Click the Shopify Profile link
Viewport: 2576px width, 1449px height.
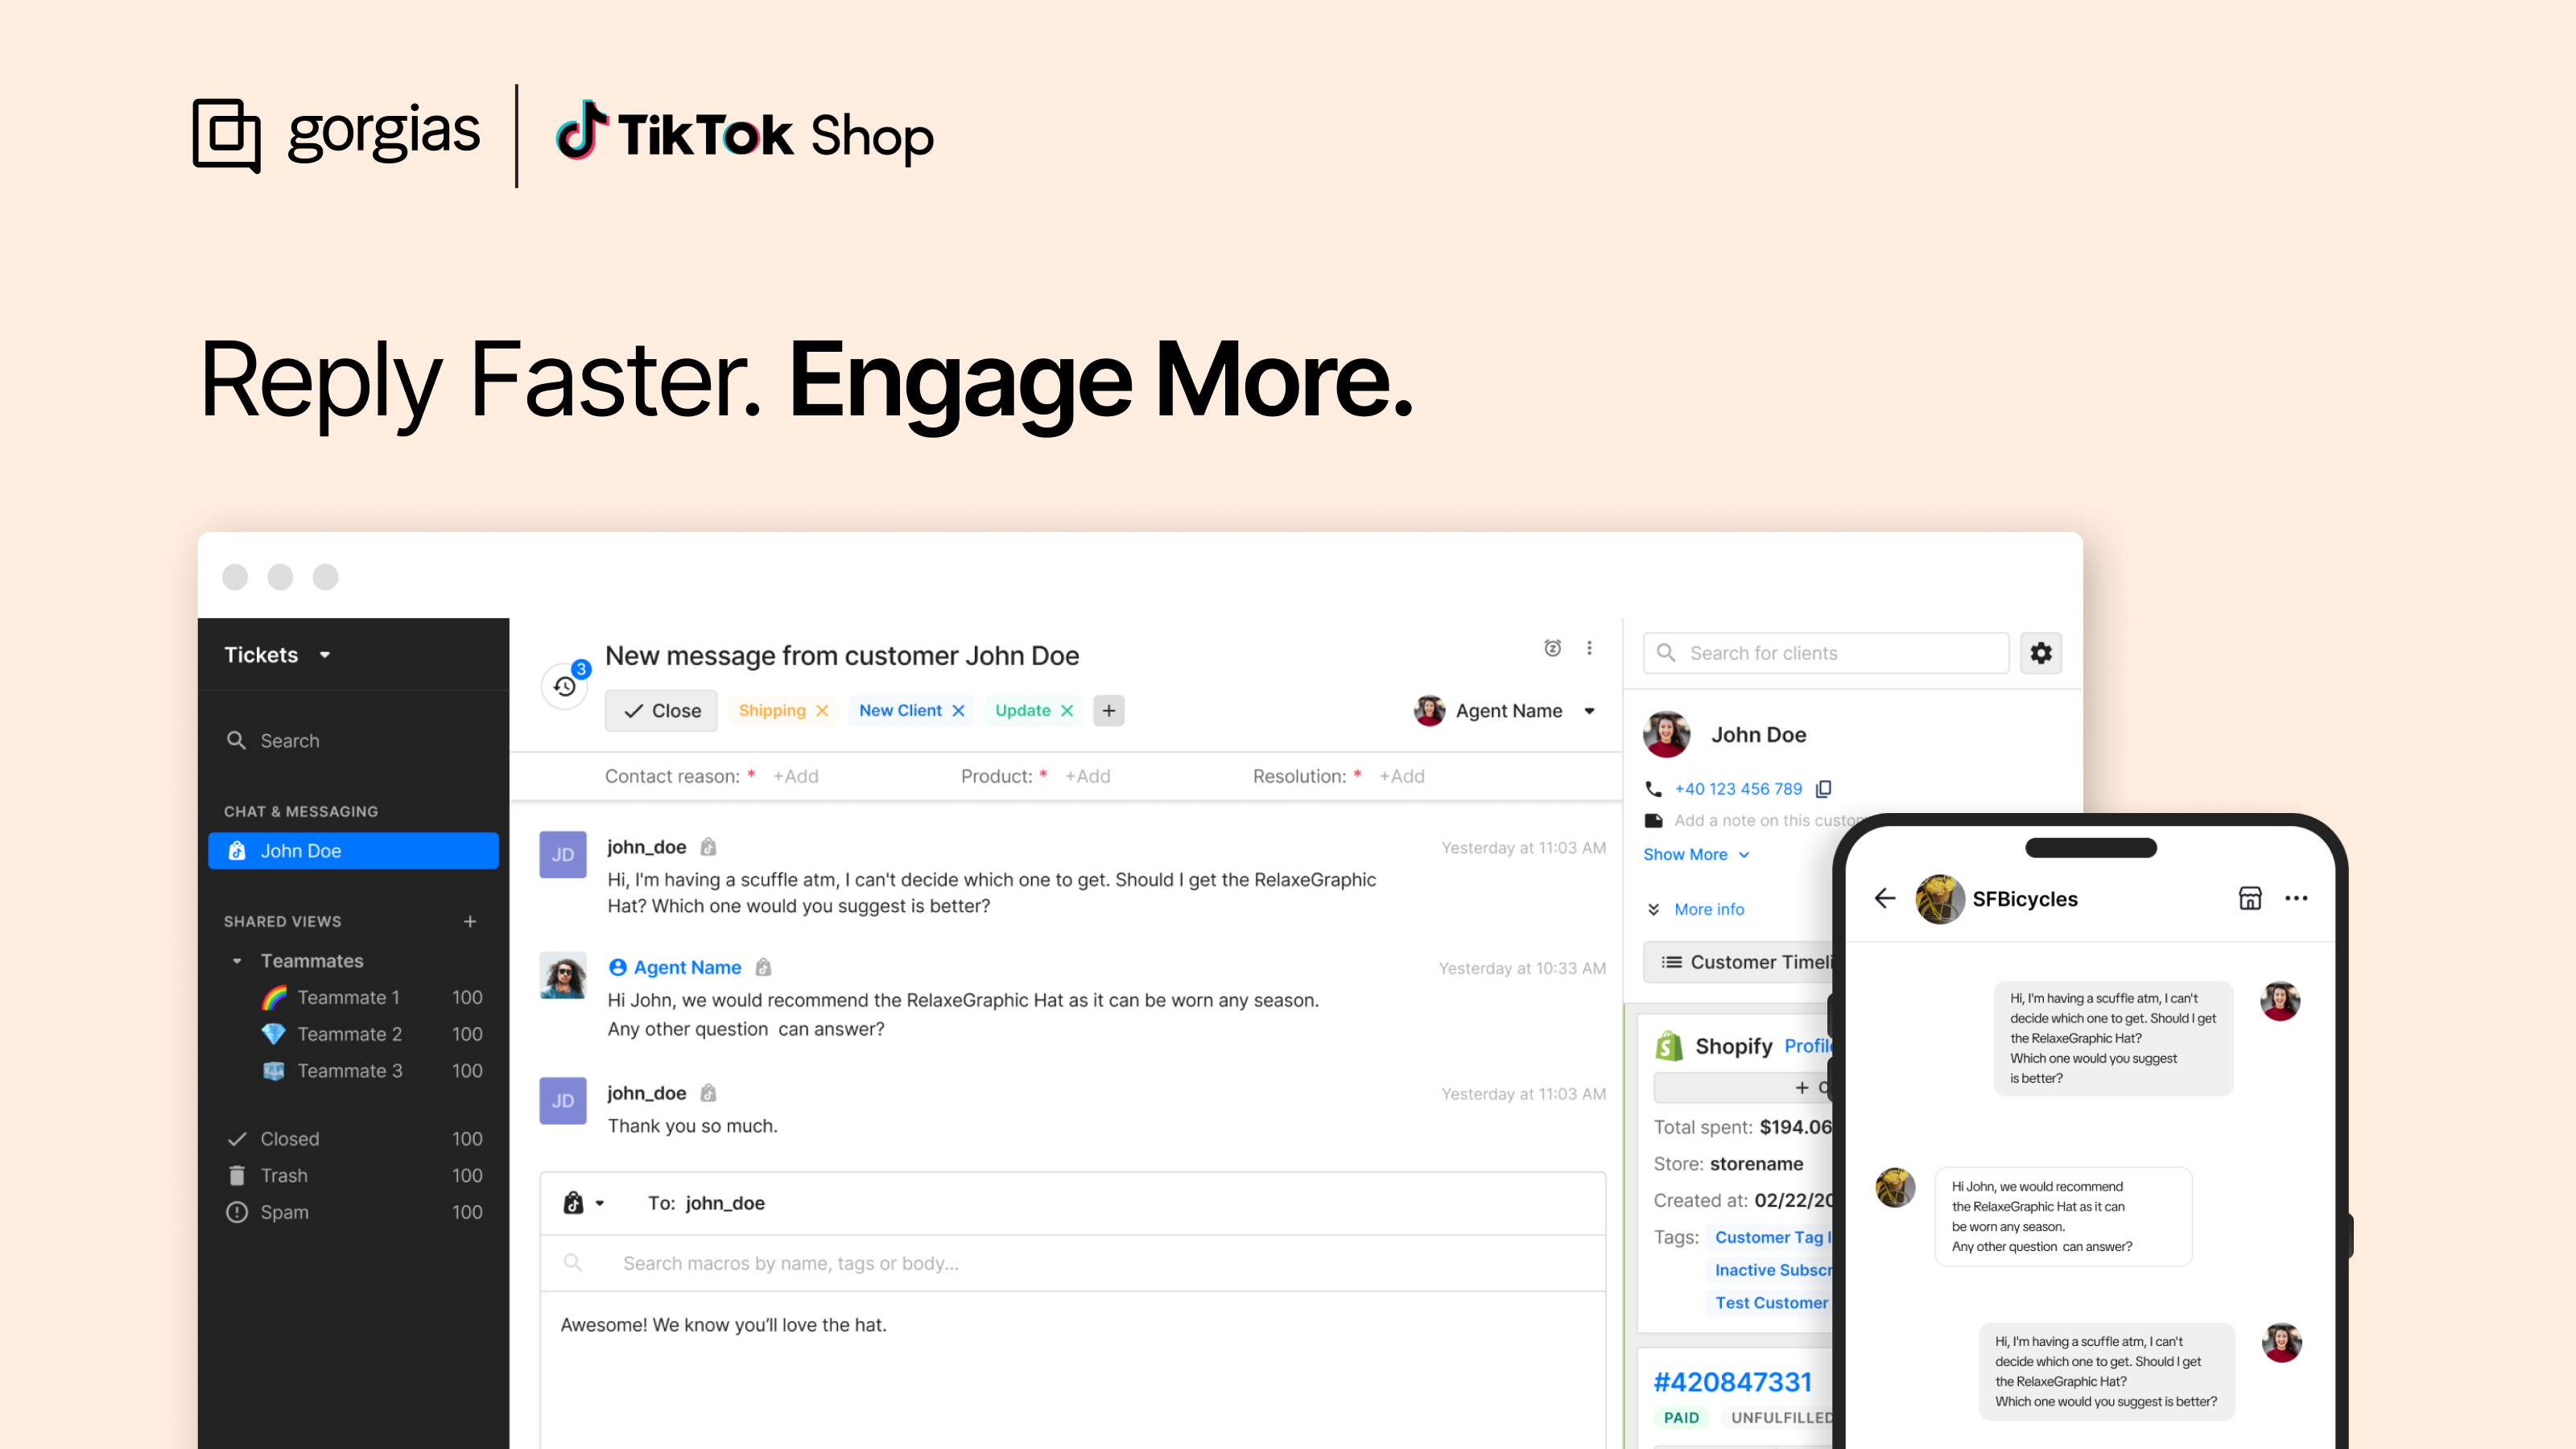pos(1805,1046)
